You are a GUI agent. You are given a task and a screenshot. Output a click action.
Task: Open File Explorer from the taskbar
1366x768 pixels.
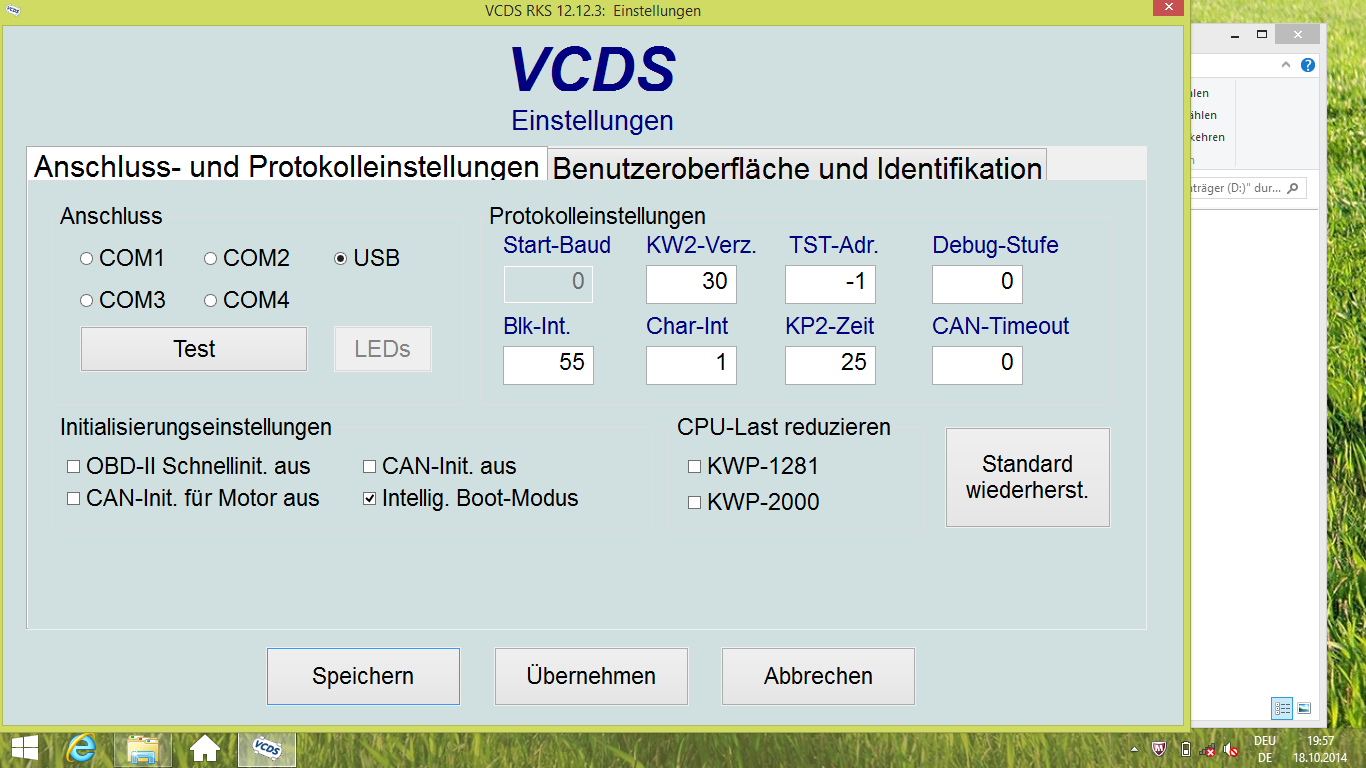tap(142, 748)
